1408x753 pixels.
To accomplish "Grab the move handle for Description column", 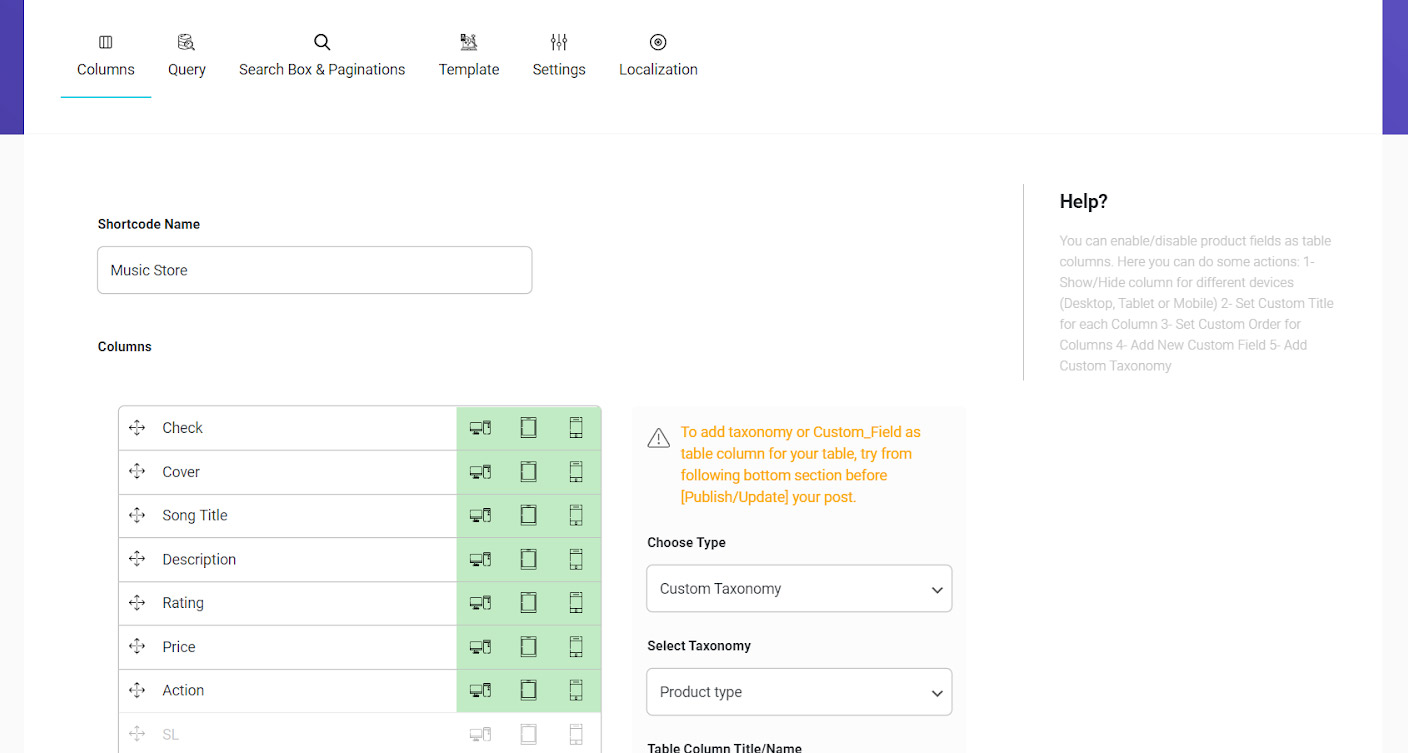I will pos(138,559).
